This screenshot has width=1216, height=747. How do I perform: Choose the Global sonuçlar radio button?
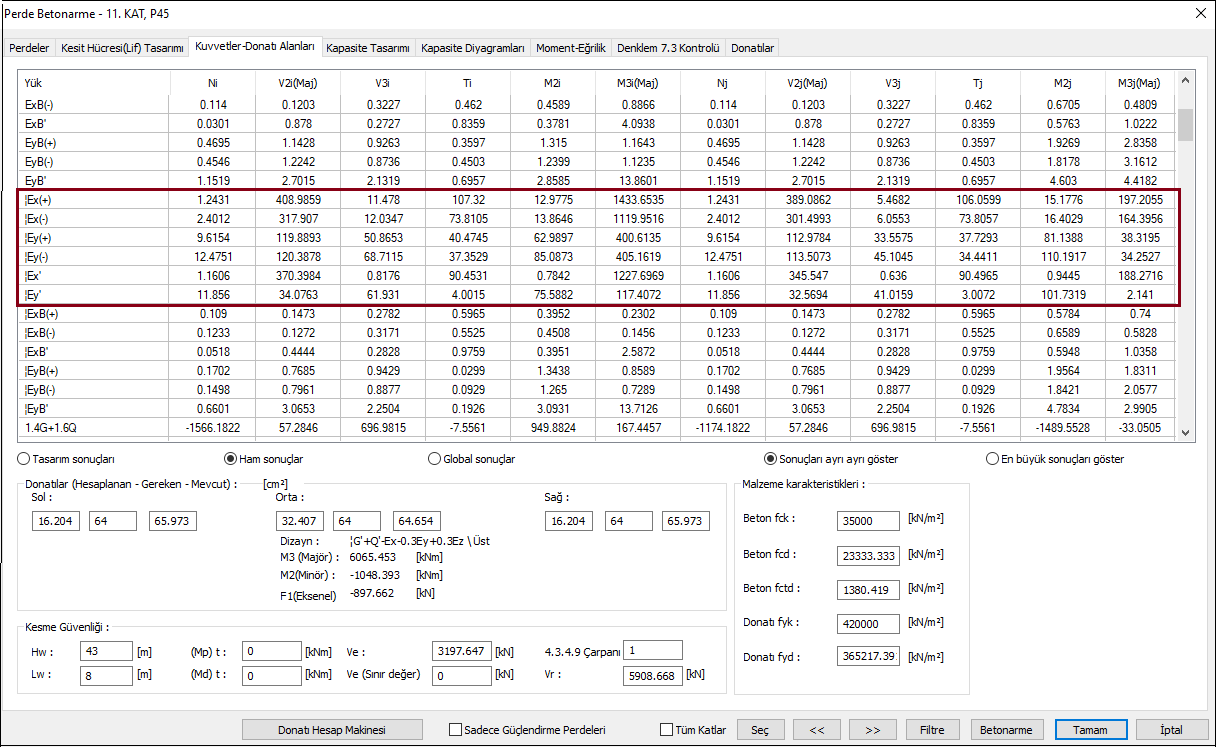click(x=434, y=459)
